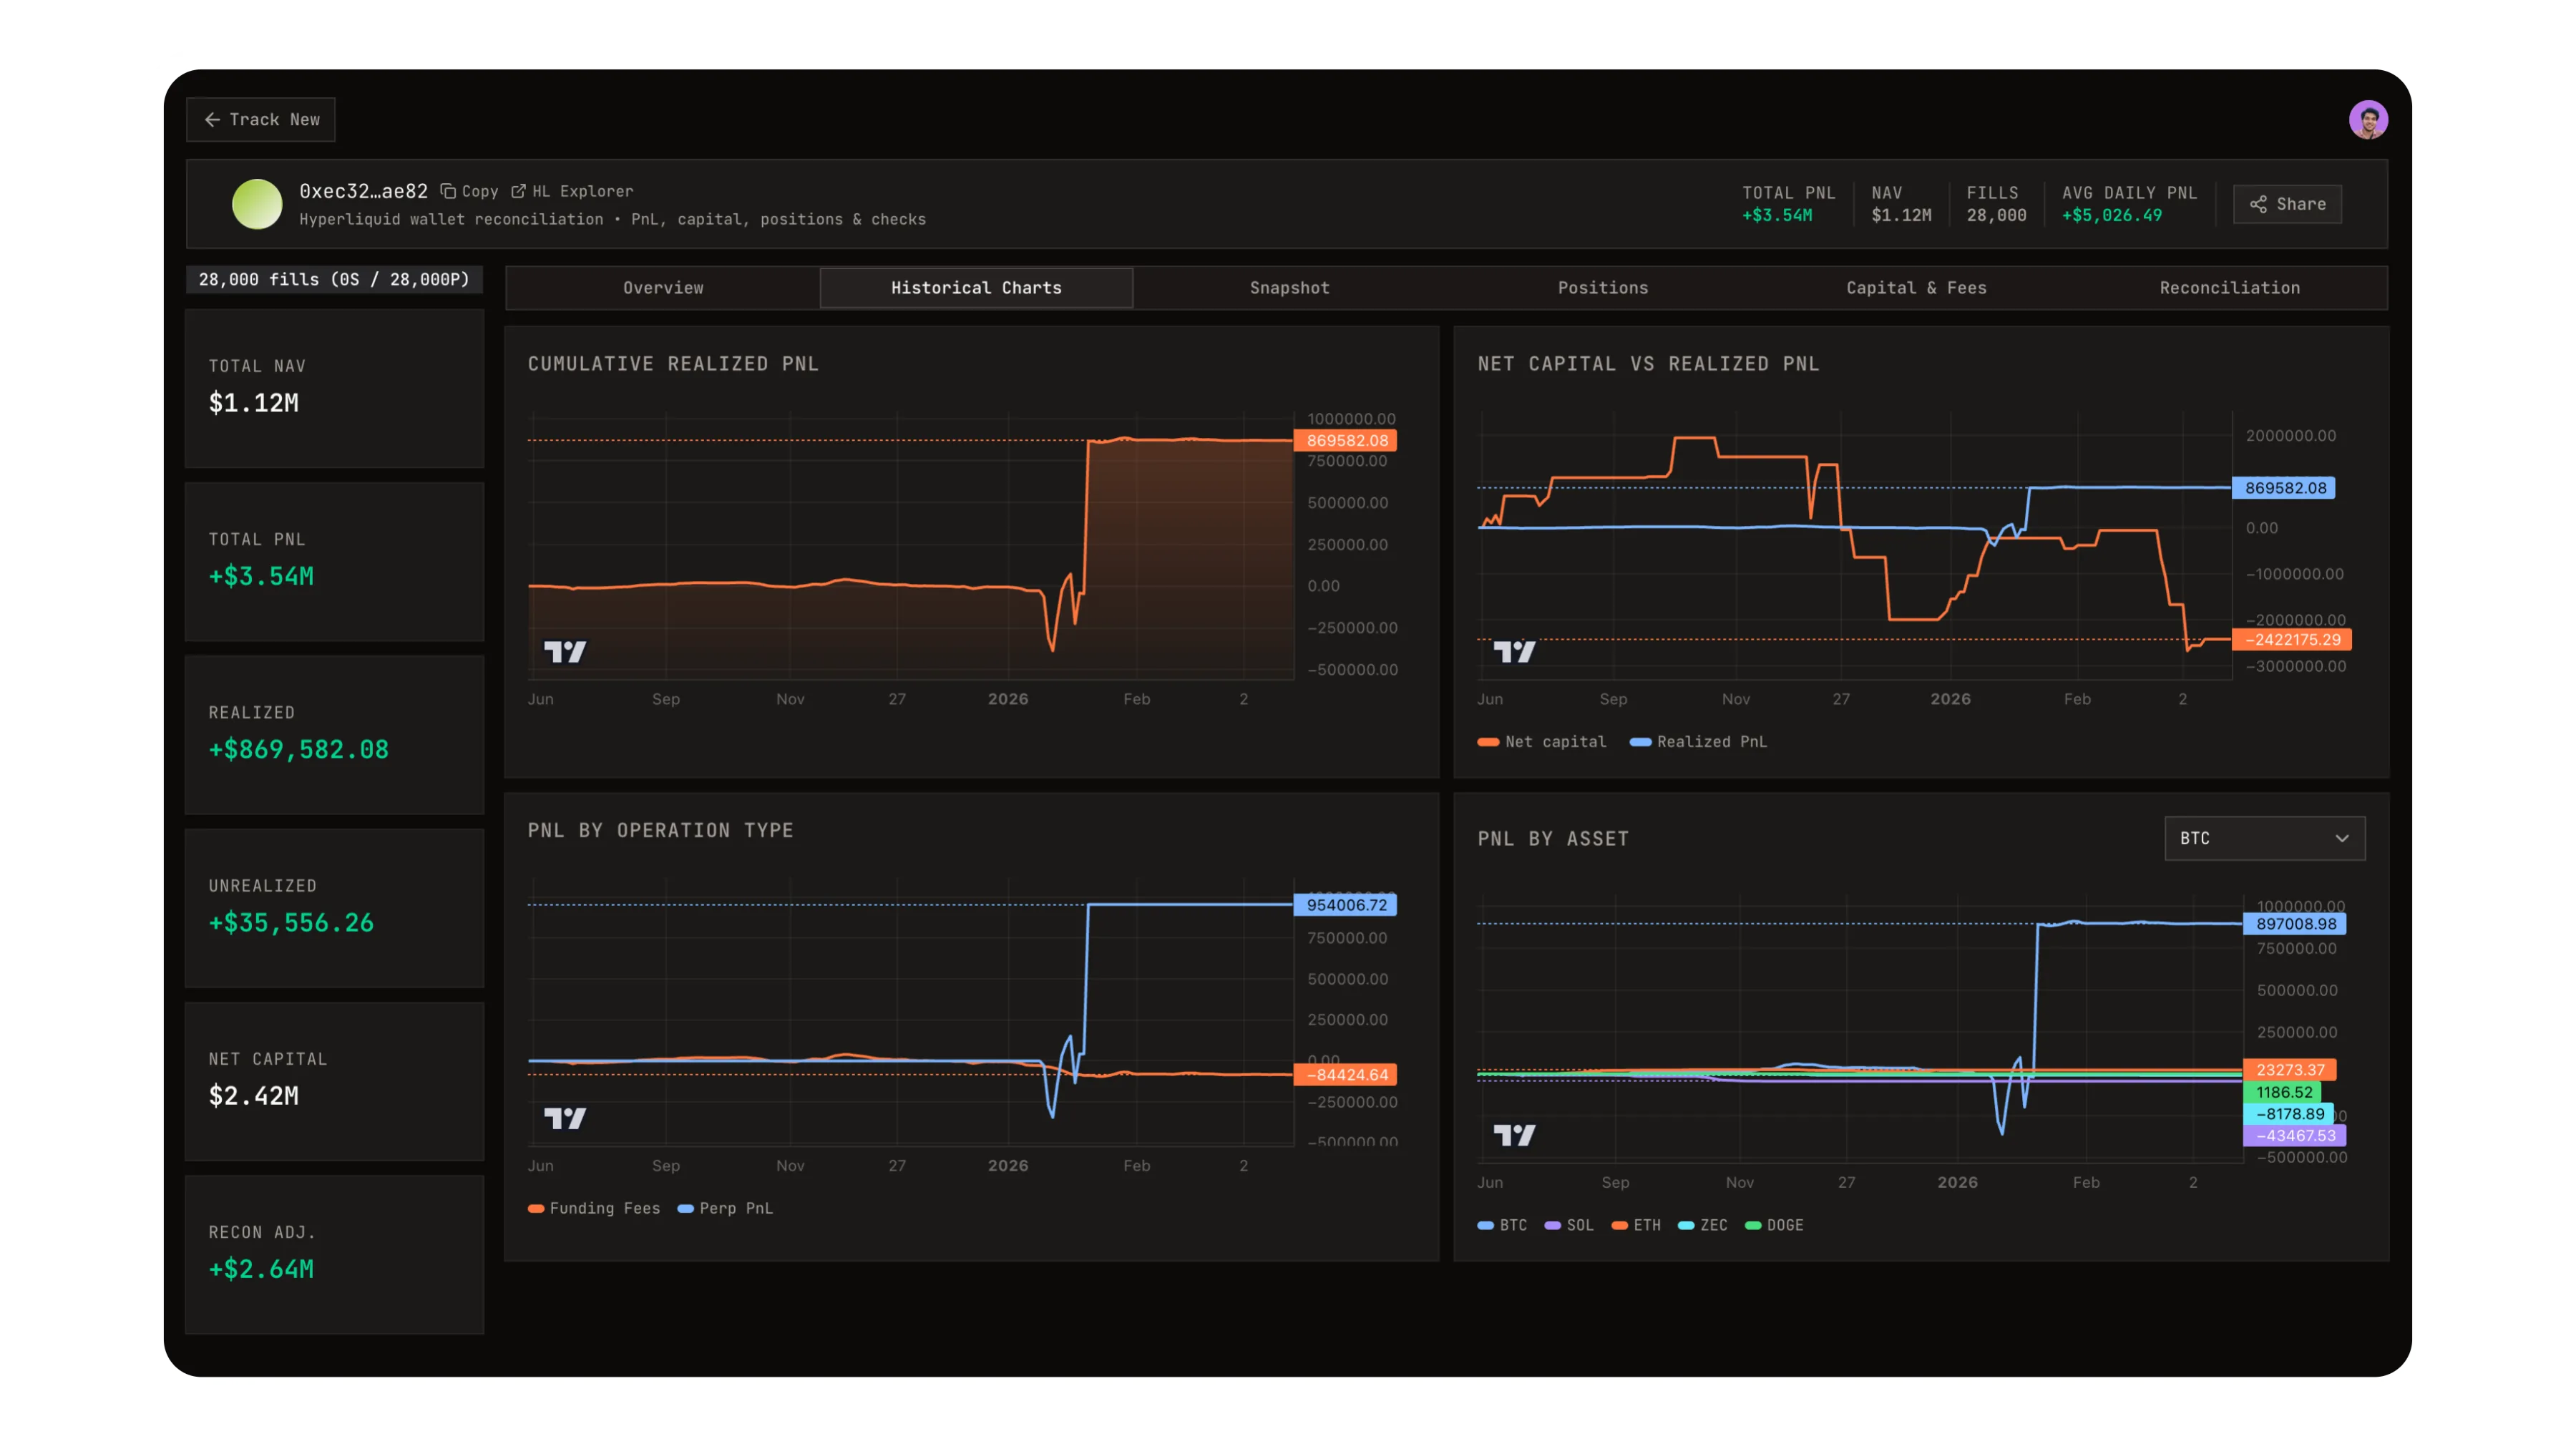Click the copy wallet address icon
2576x1449 pixels.
[x=448, y=191]
